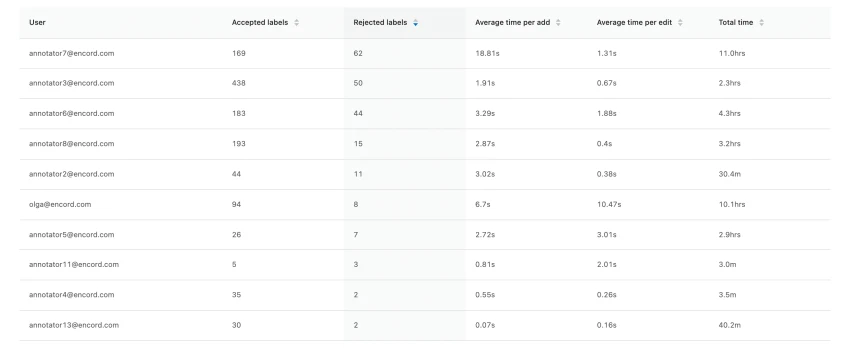Select user annotator3@encord.com

[72, 83]
